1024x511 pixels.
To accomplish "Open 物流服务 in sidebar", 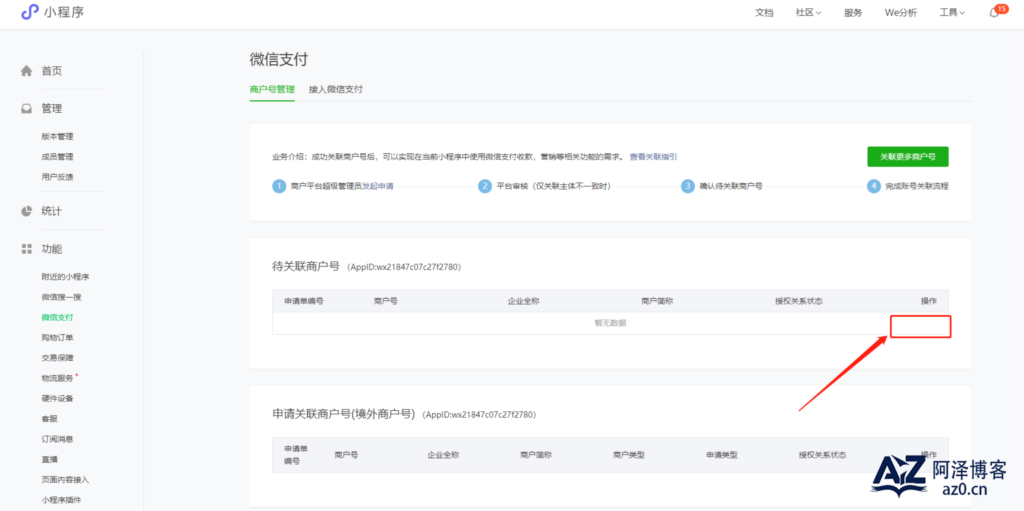I will [57, 378].
